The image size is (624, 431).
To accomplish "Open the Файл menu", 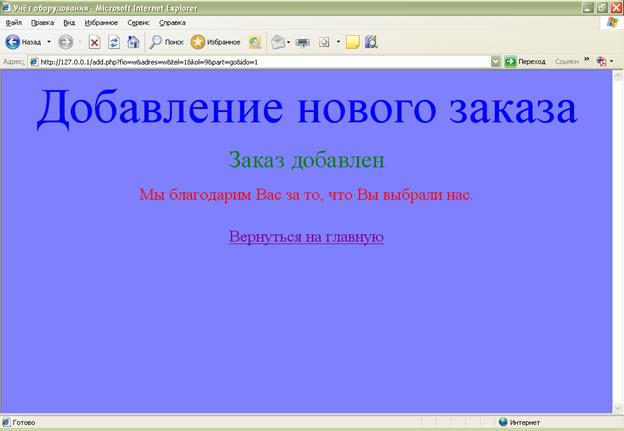I will (14, 22).
